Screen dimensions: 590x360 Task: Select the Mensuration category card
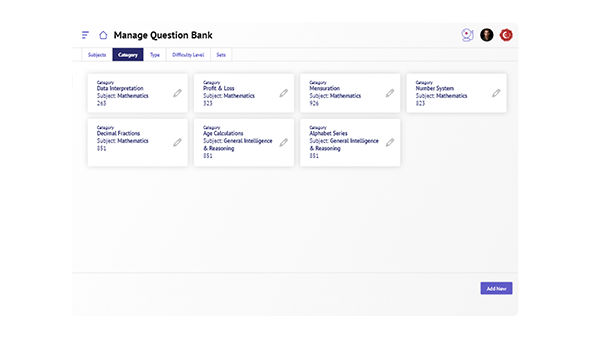pos(350,93)
